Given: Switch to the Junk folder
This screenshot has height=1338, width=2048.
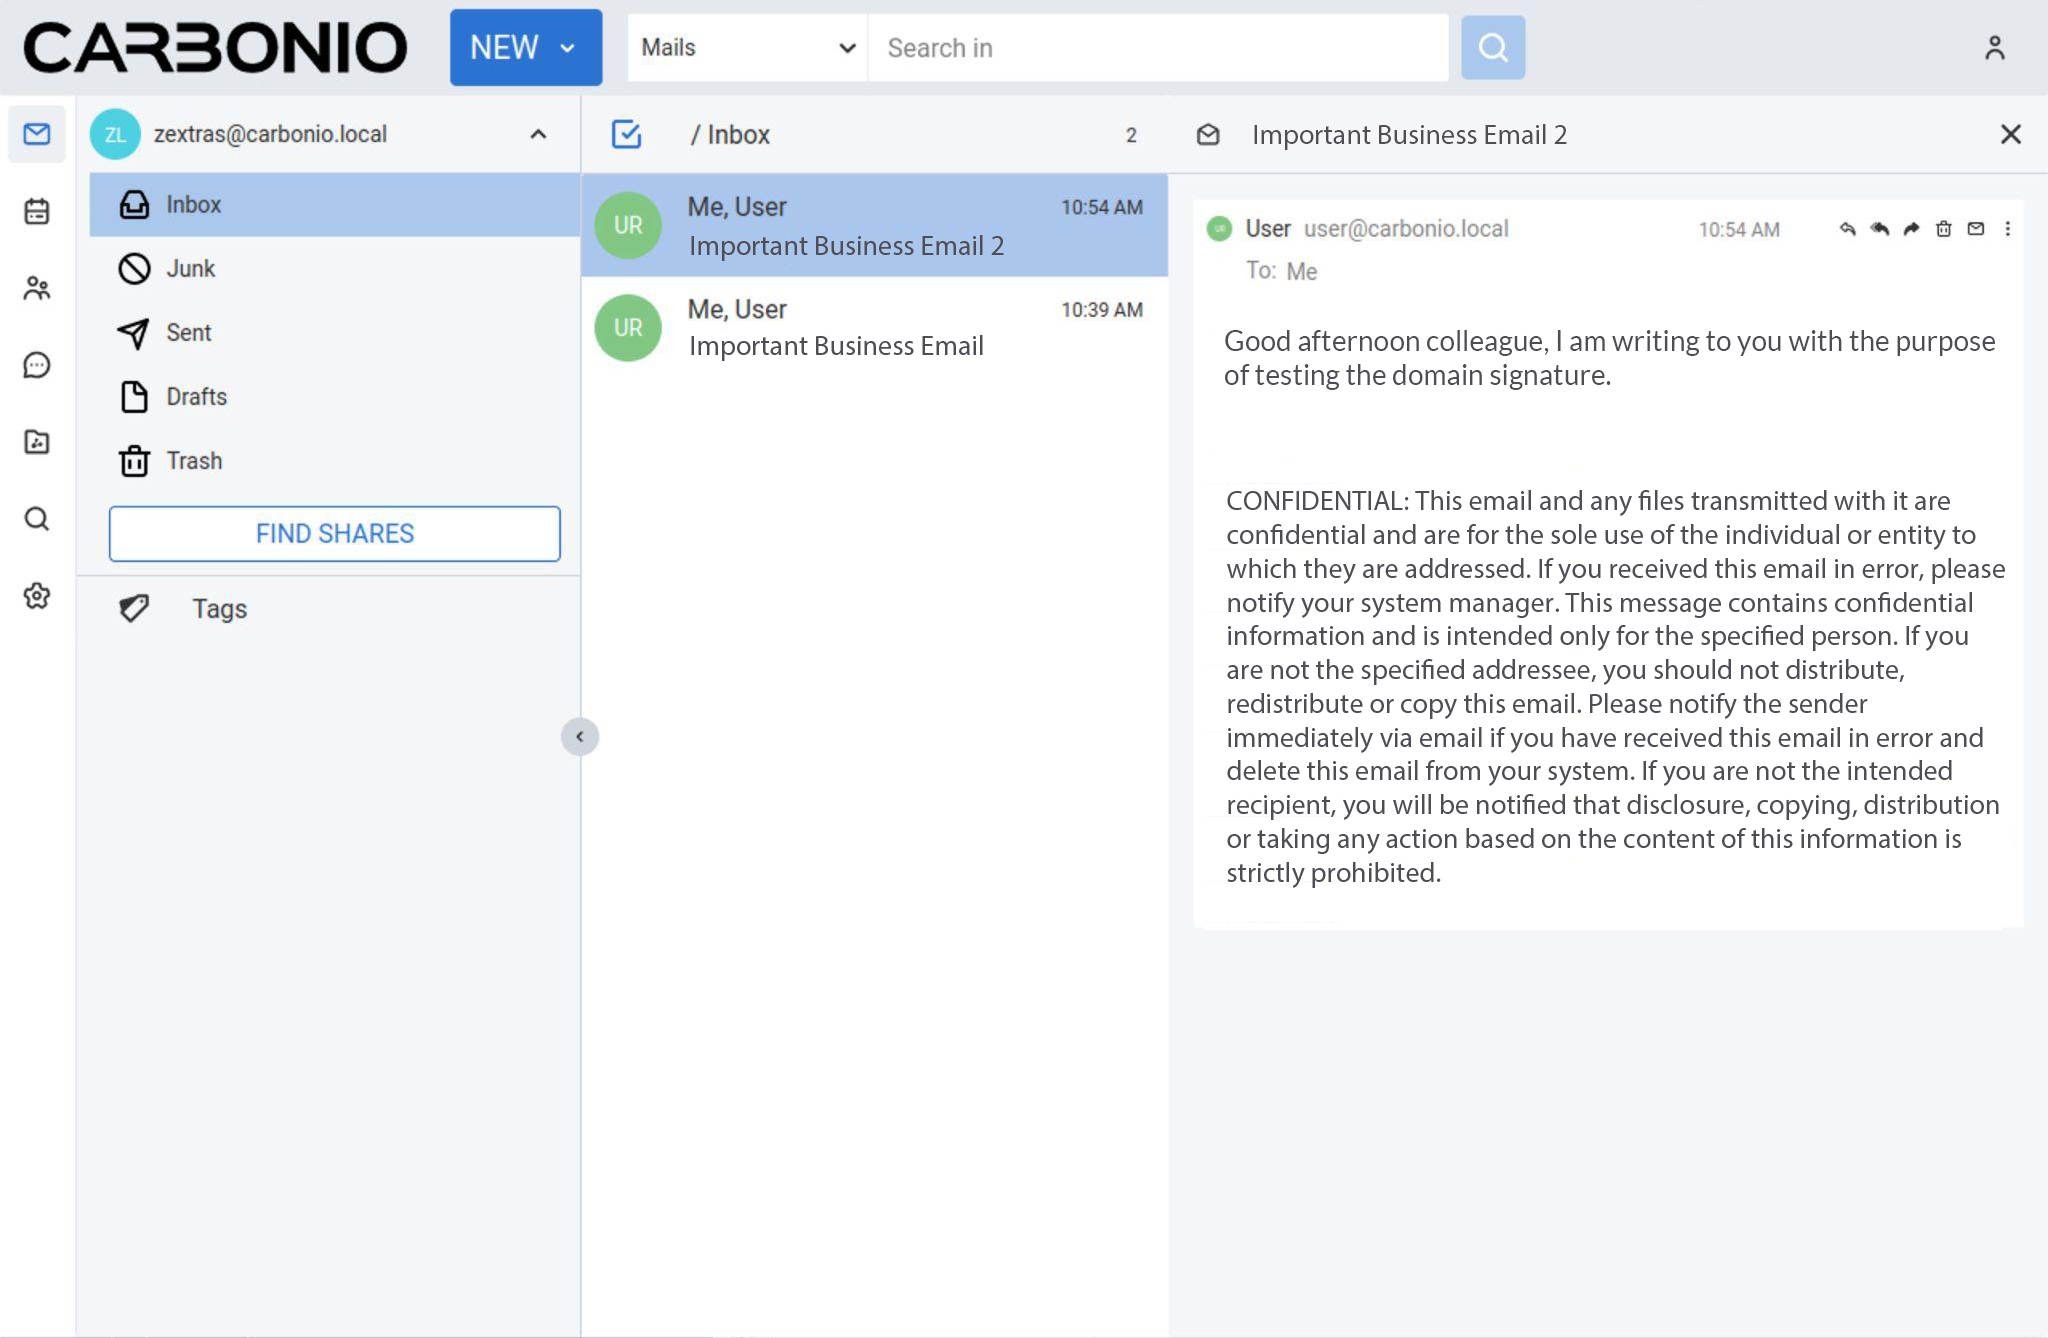Looking at the screenshot, I should [x=191, y=268].
